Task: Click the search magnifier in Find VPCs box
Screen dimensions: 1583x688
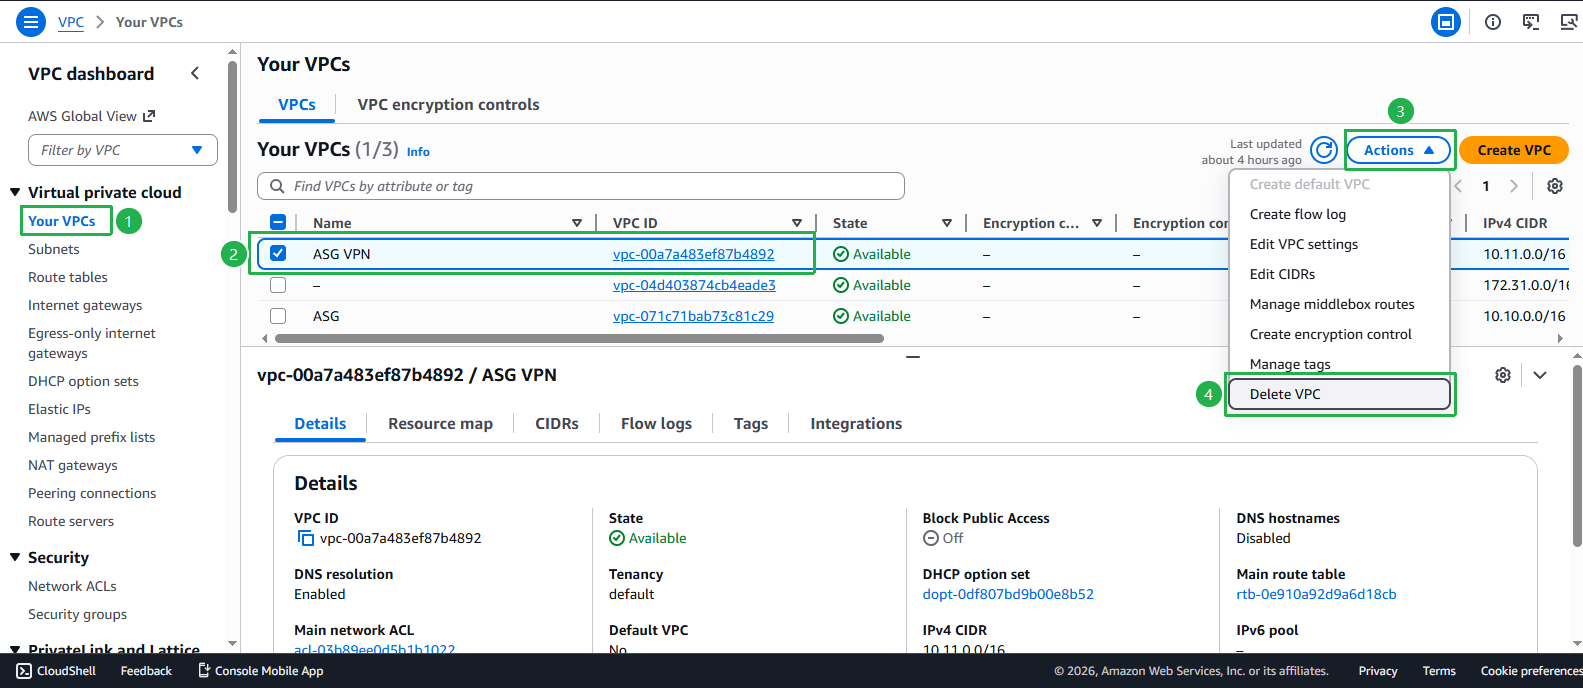Action: pos(277,186)
